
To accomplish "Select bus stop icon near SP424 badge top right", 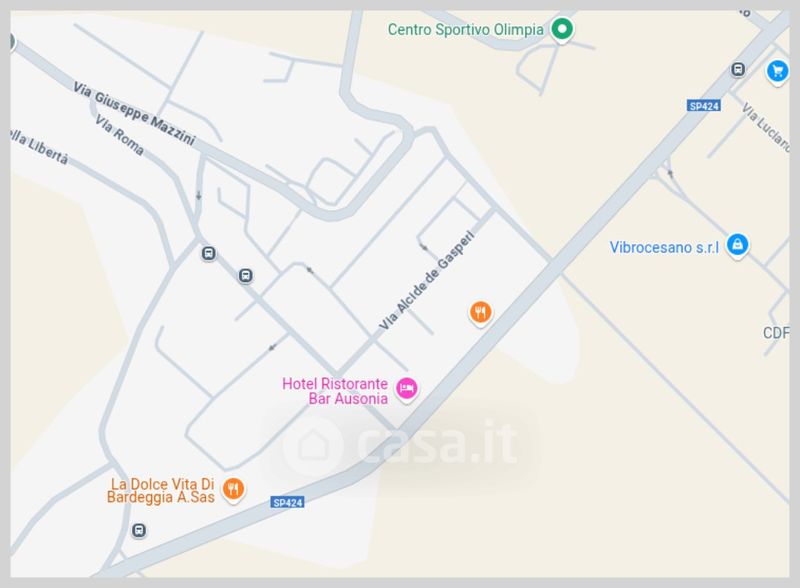I will 738,69.
